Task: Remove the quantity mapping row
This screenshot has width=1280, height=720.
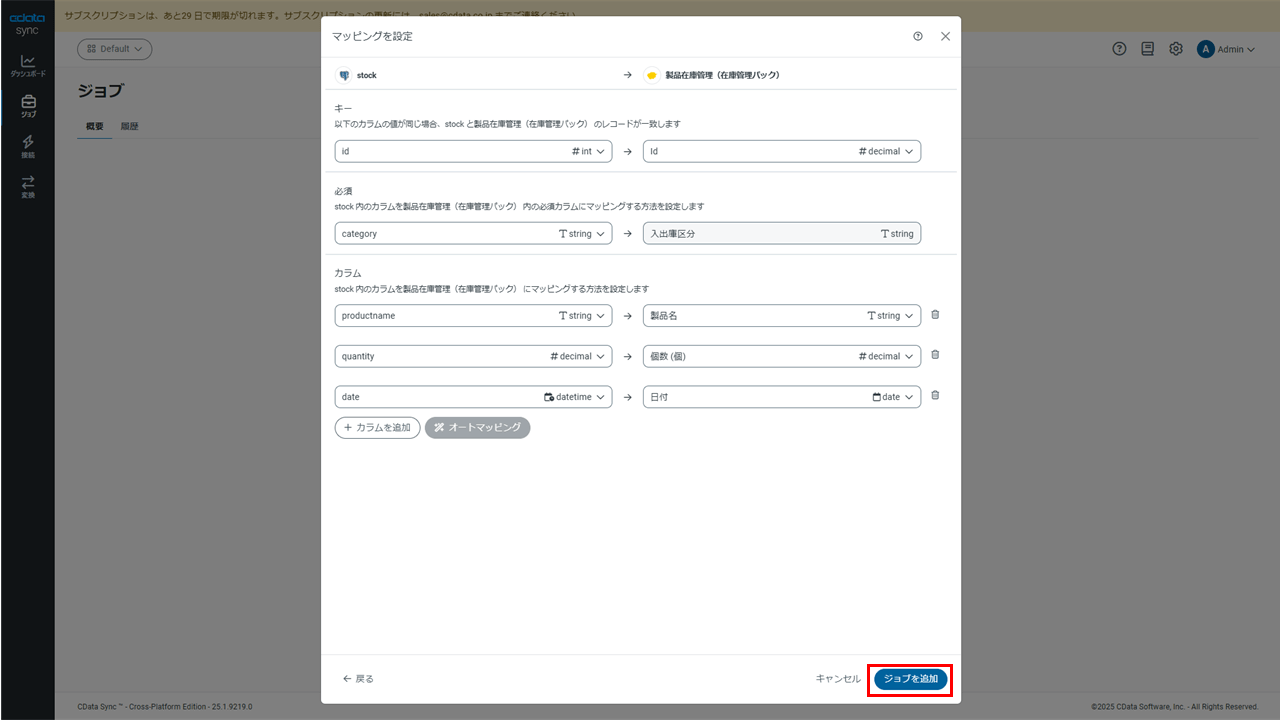Action: pyautogui.click(x=935, y=355)
